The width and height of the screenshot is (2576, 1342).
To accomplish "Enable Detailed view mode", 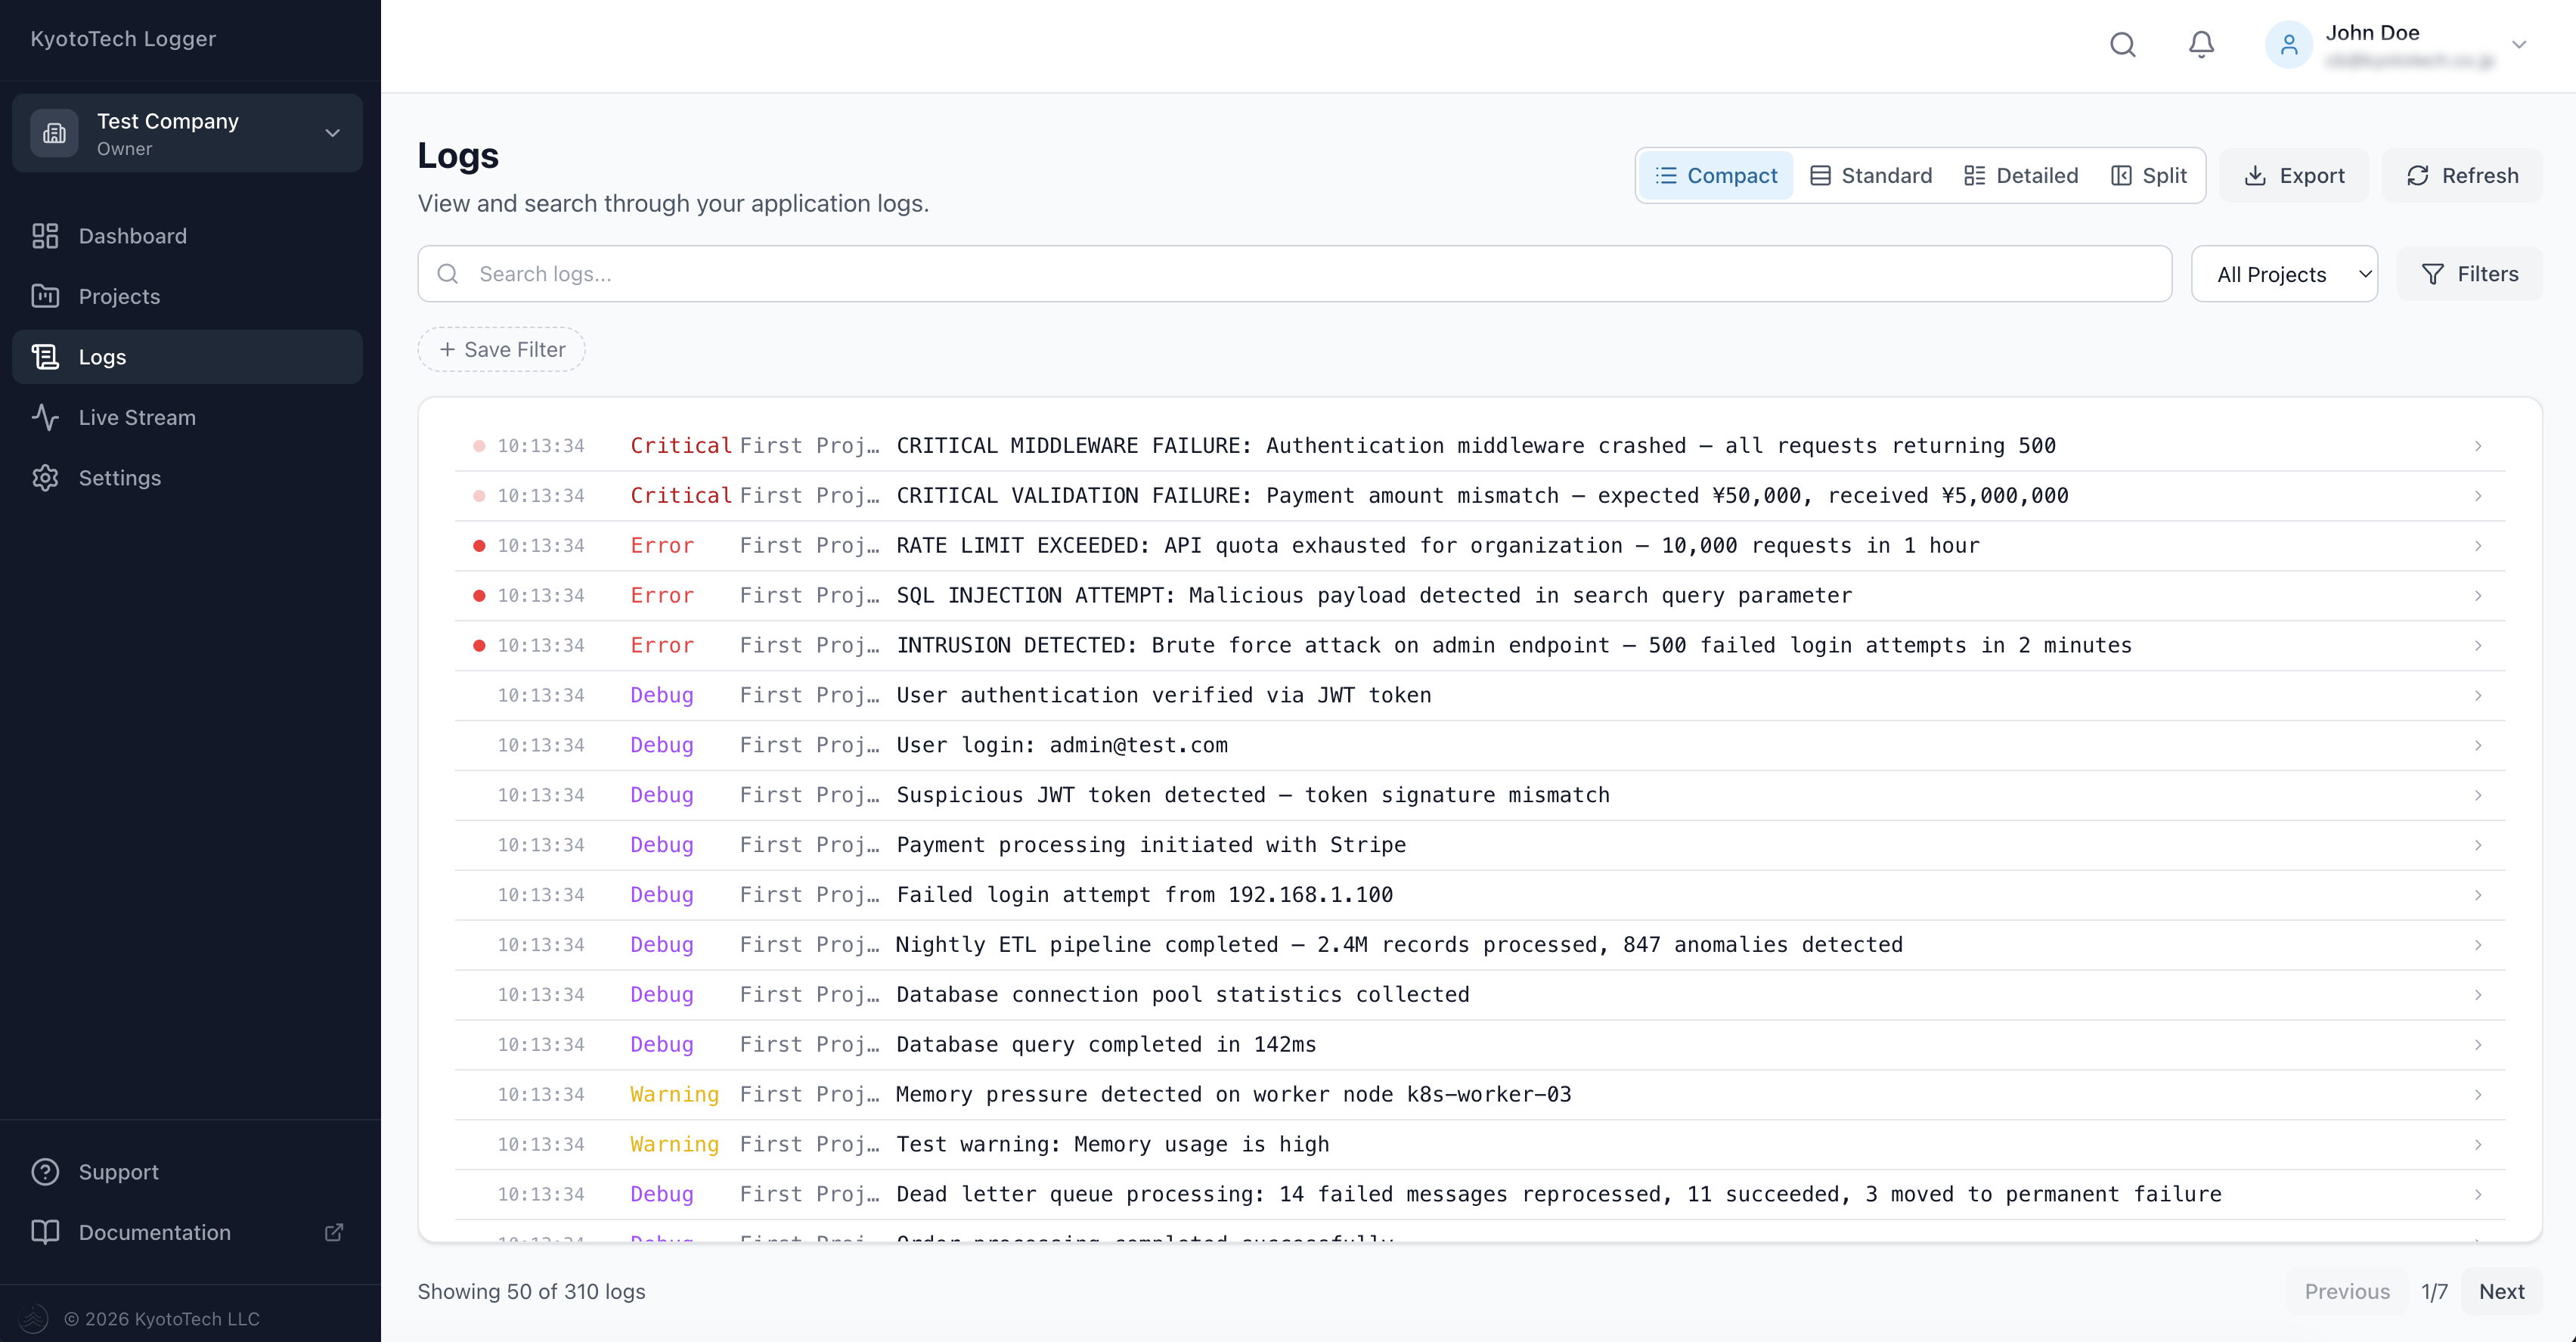I will coord(2020,175).
